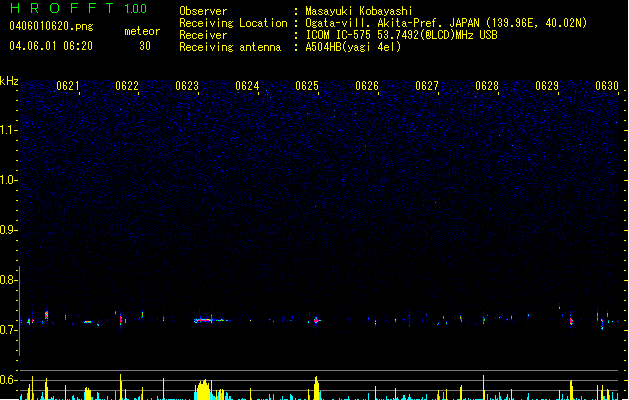Click the 0624 time marker

[247, 86]
